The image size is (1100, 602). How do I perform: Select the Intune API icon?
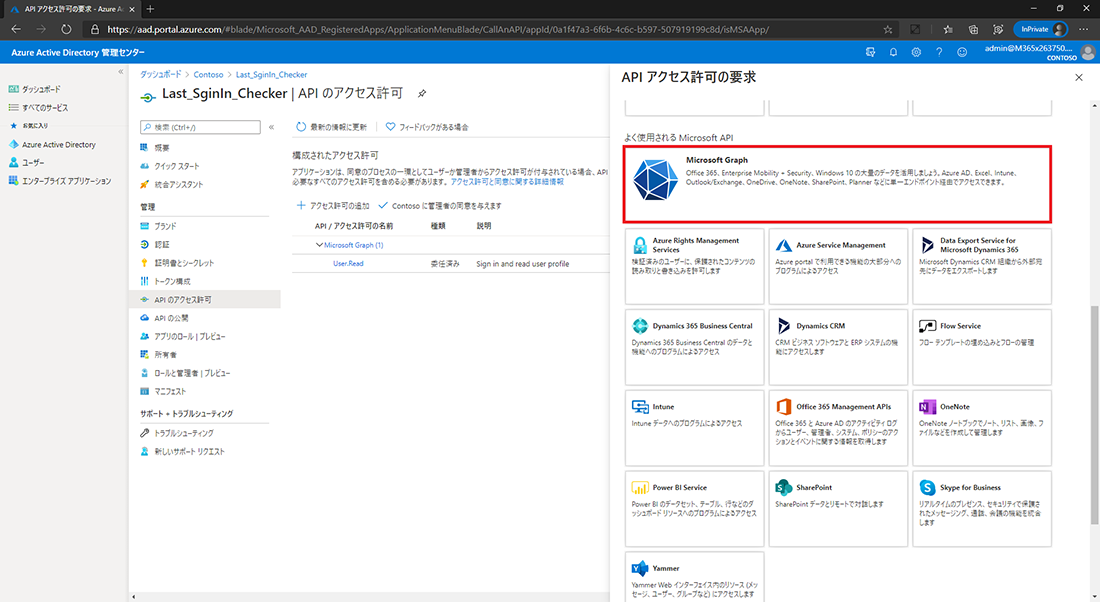click(x=640, y=406)
